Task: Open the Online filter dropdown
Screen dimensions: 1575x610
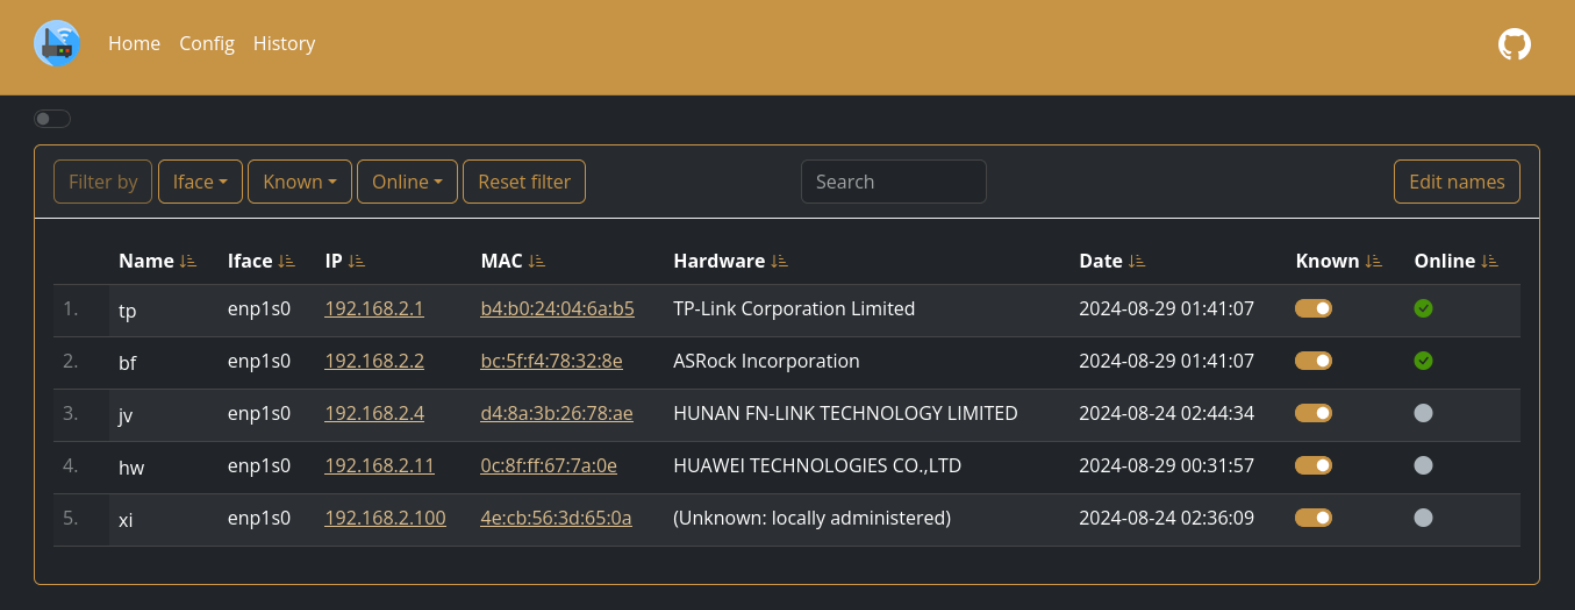Action: pyautogui.click(x=407, y=182)
